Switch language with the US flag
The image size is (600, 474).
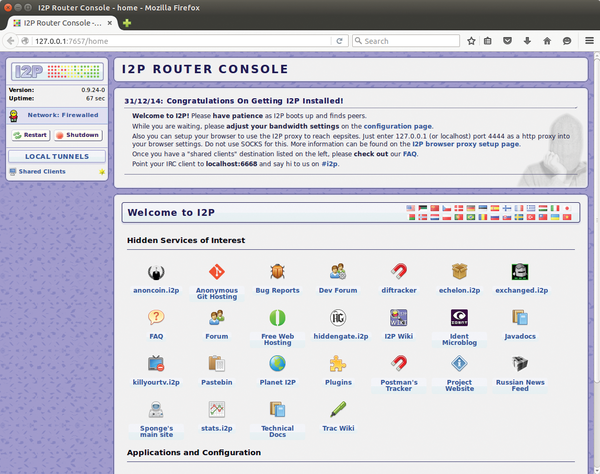click(411, 208)
